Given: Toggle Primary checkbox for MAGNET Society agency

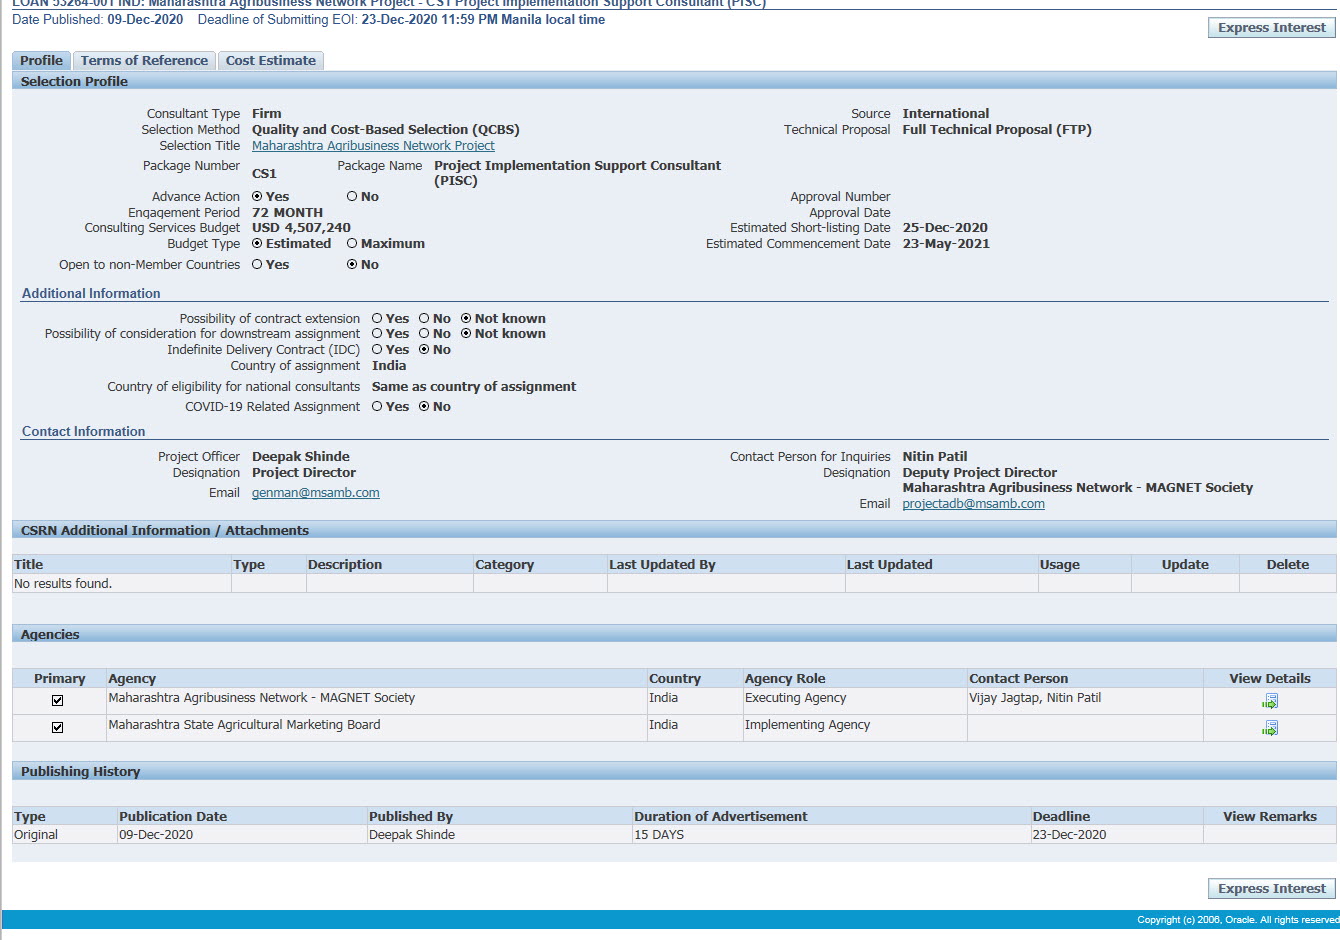Looking at the screenshot, I should tap(57, 701).
